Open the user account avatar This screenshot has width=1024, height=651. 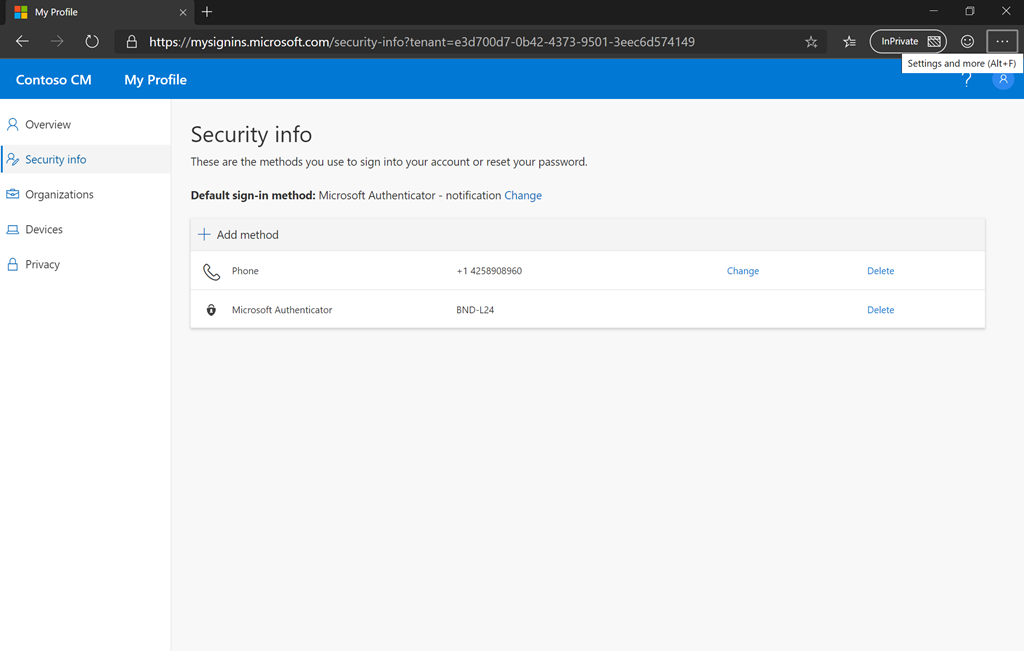(x=1002, y=80)
